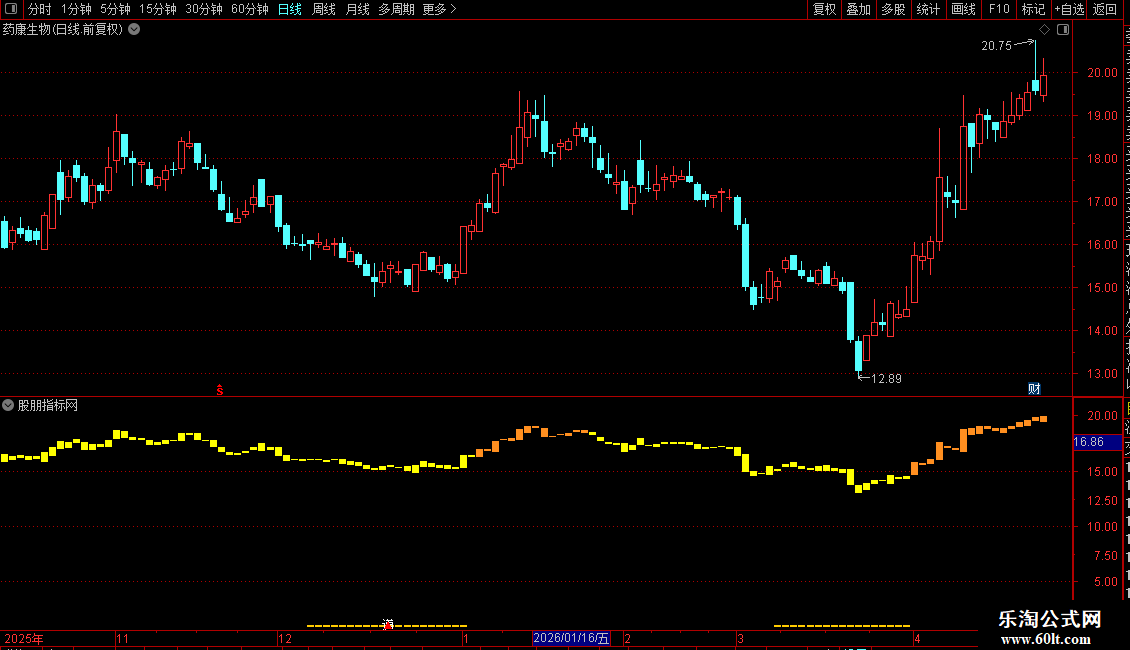Click the 16.86 indicator value box
1130x650 pixels.
point(1096,442)
